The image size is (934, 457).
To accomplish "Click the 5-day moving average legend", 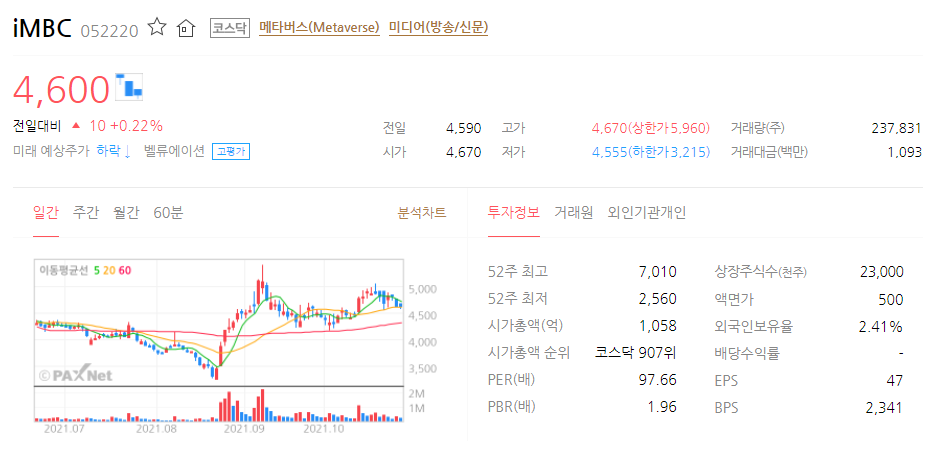I will pyautogui.click(x=97, y=270).
